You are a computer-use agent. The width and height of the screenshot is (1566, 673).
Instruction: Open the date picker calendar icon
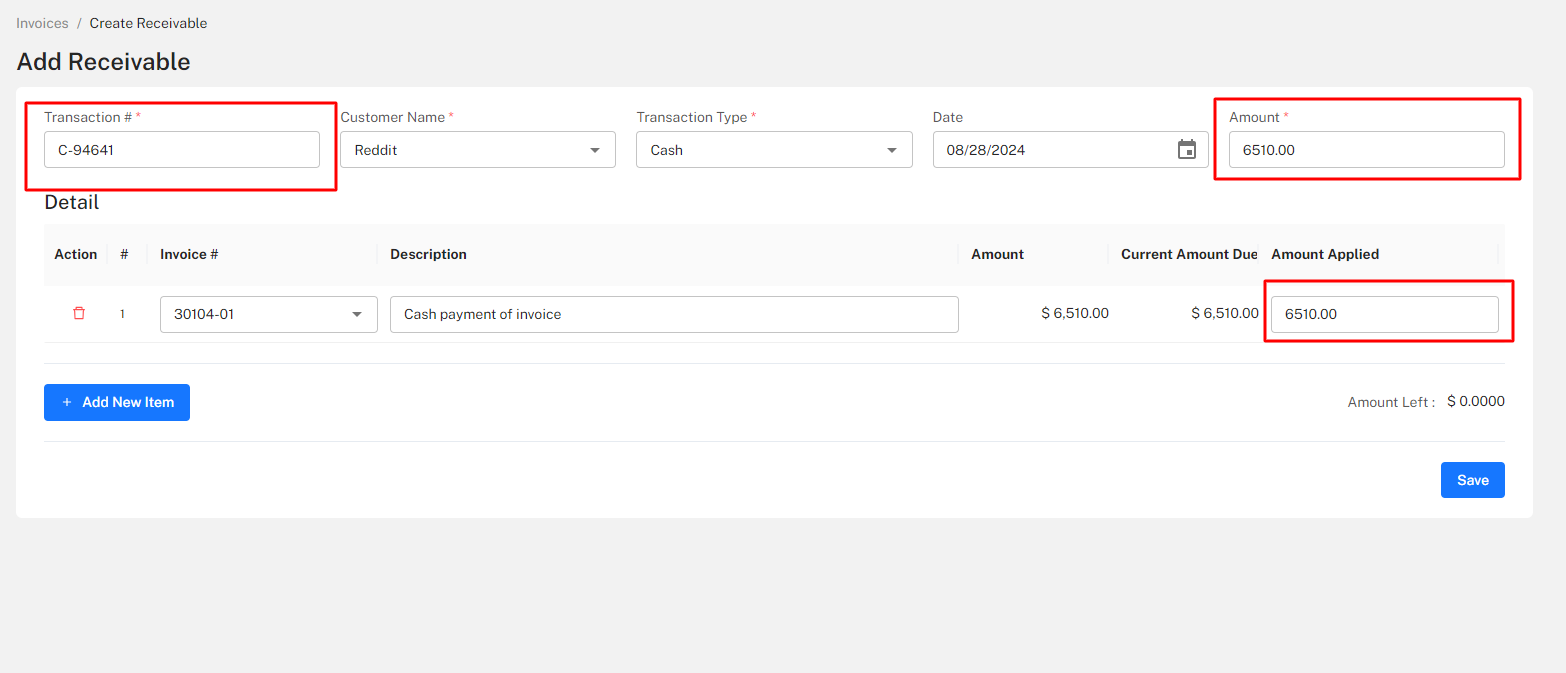click(x=1187, y=149)
